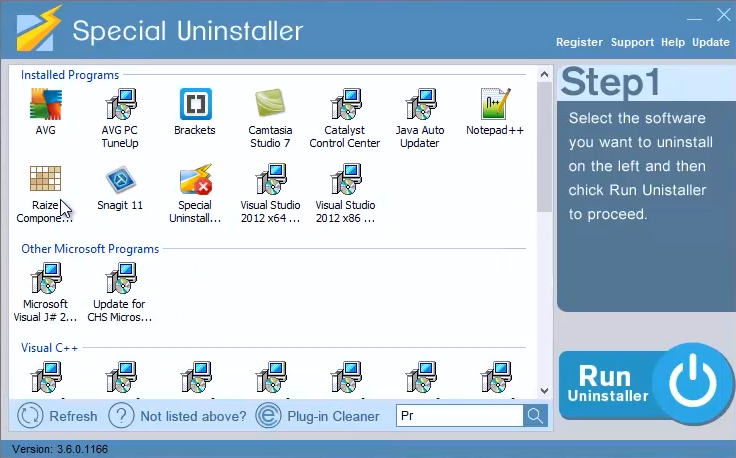
Task: Open Plug-in Cleaner label
Action: click(x=333, y=416)
